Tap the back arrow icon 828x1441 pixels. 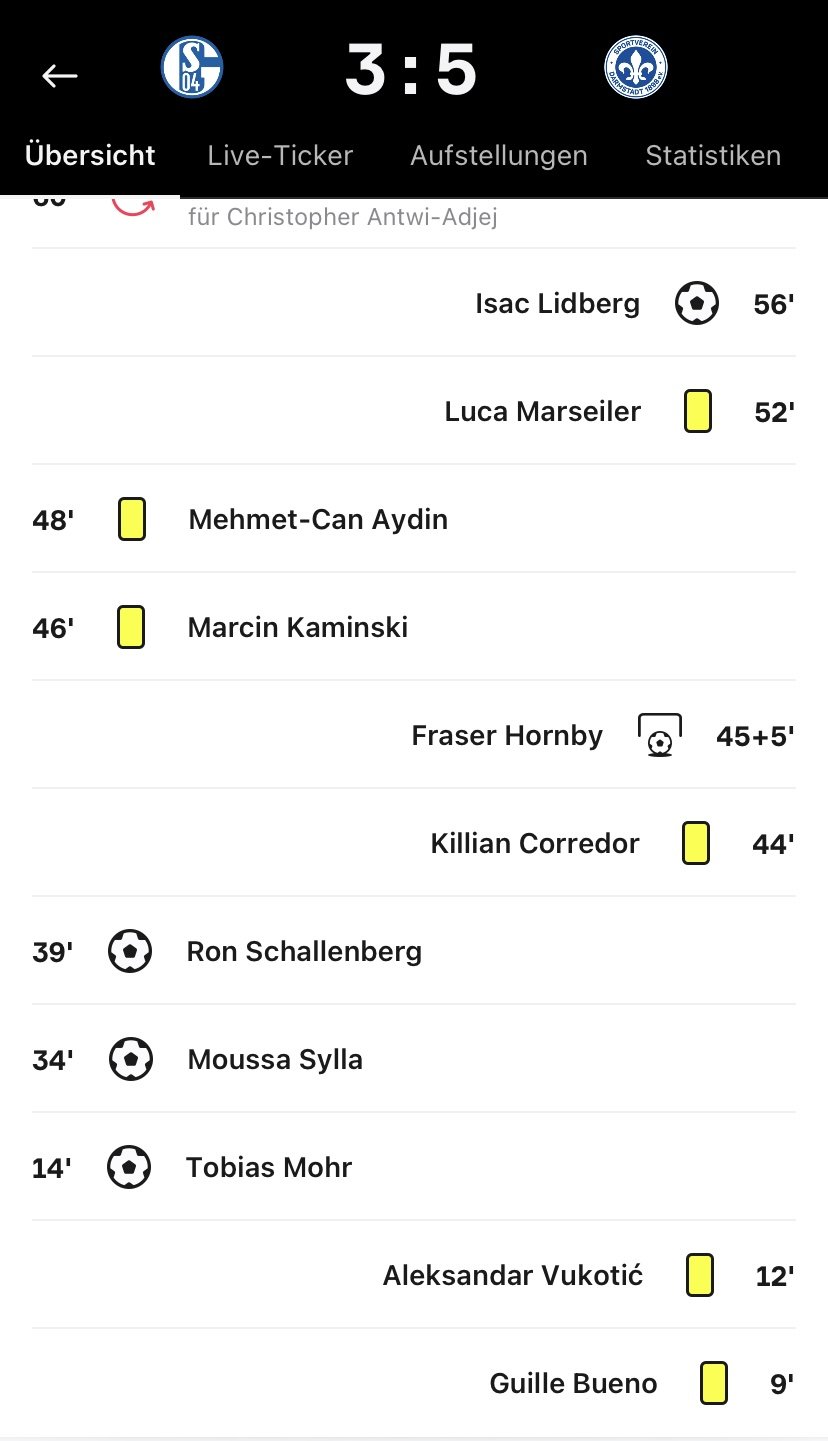[60, 75]
